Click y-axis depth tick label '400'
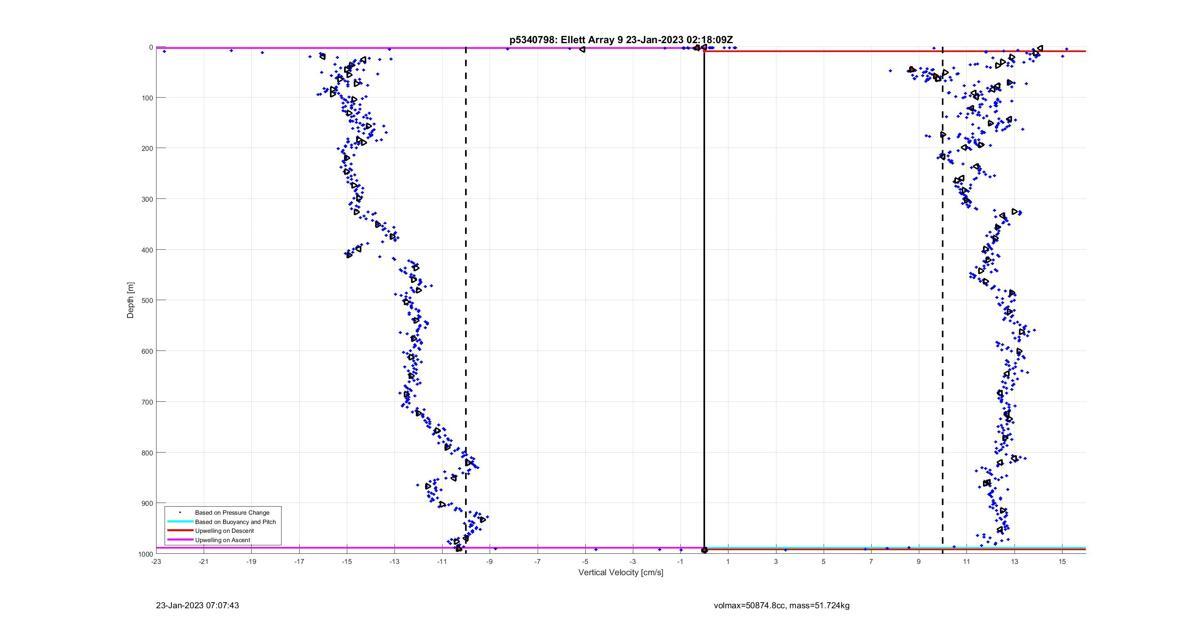 tap(146, 250)
